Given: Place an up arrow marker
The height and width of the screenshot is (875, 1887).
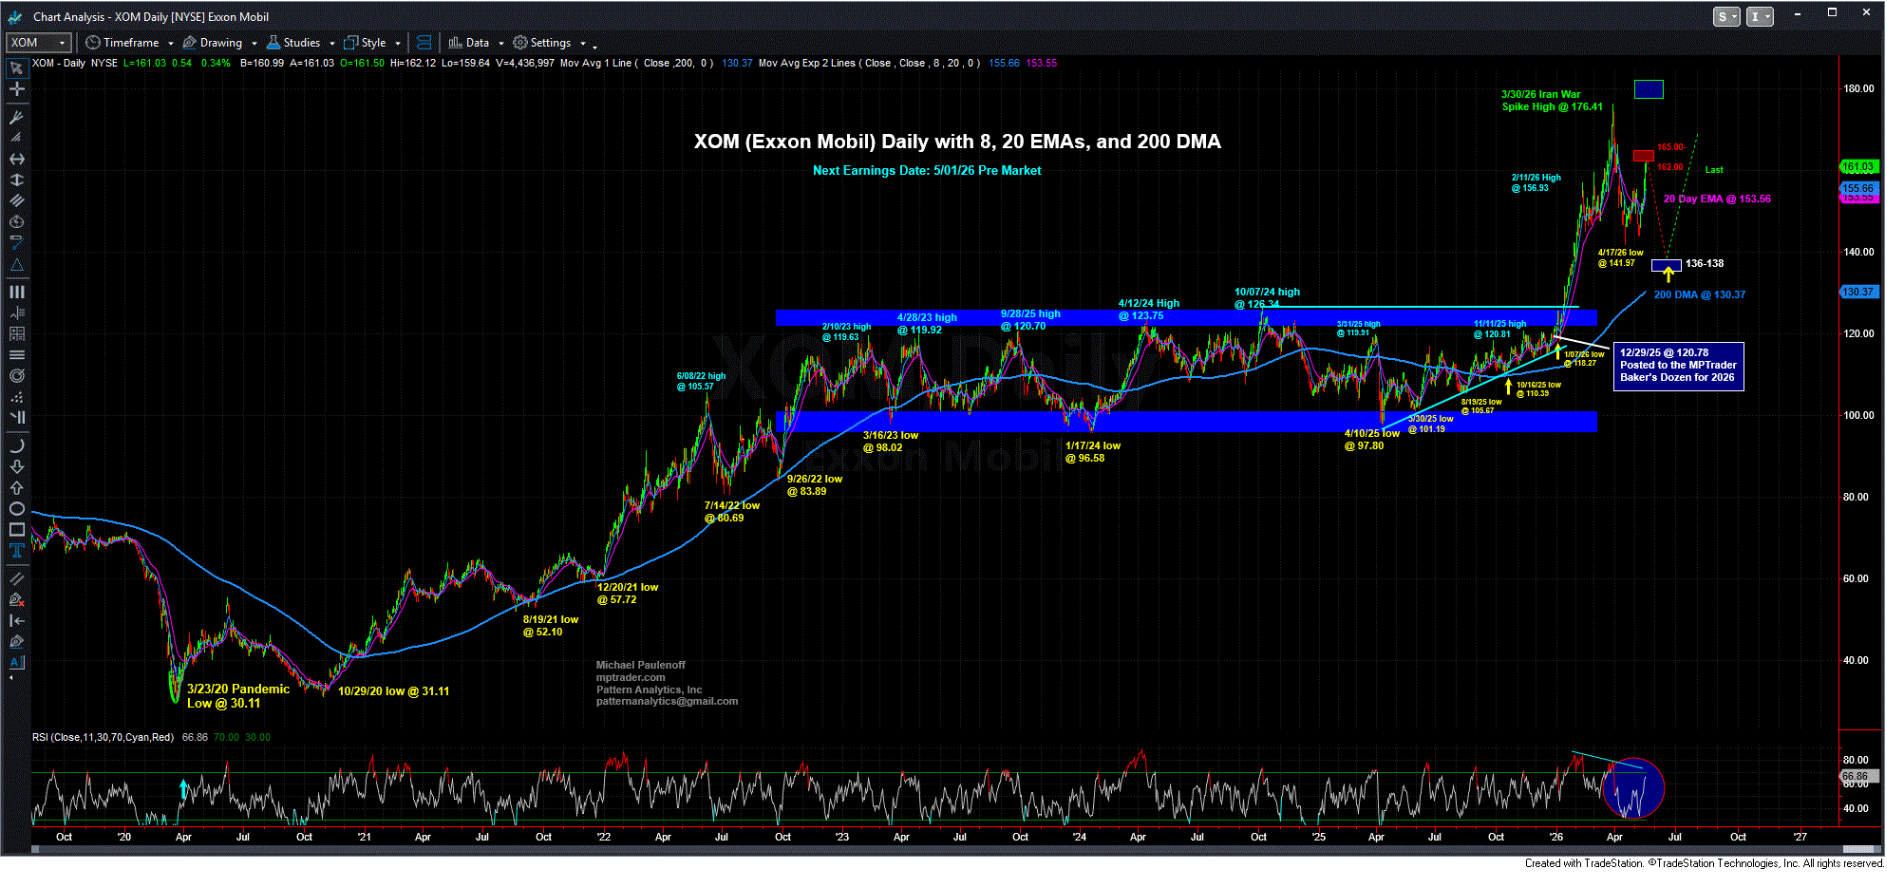Looking at the screenshot, I should click(x=16, y=488).
